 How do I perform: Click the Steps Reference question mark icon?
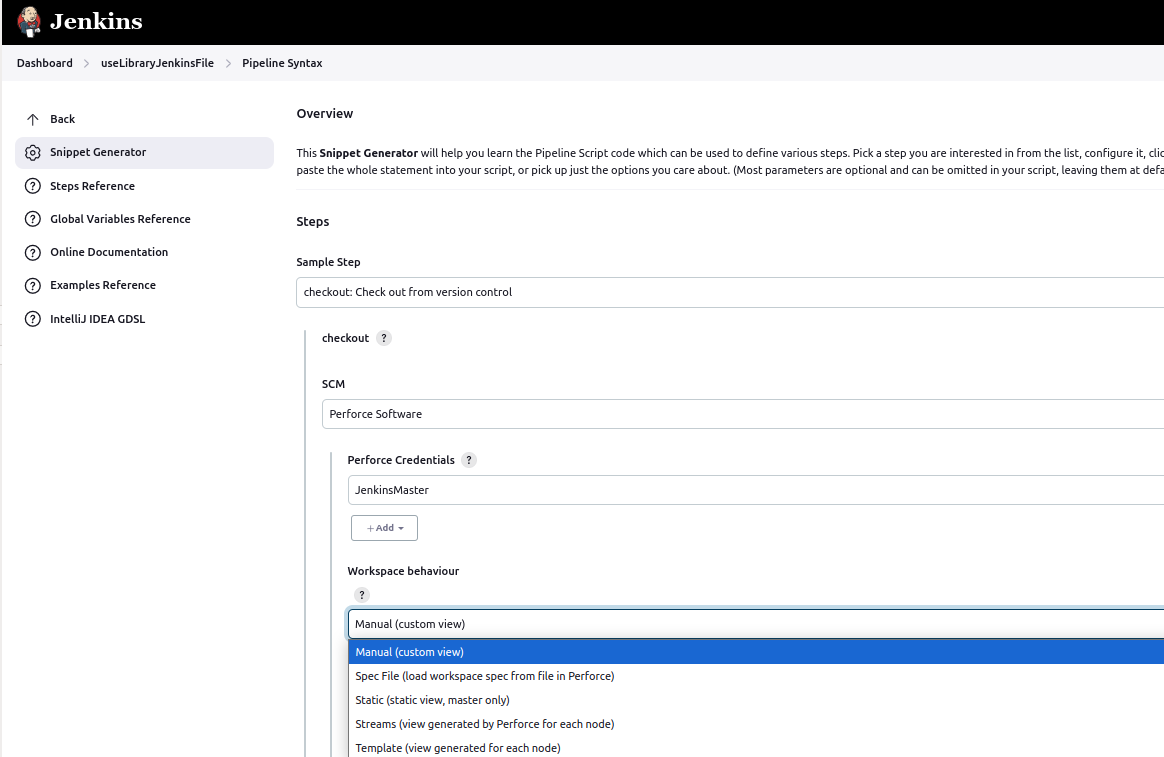(x=33, y=186)
